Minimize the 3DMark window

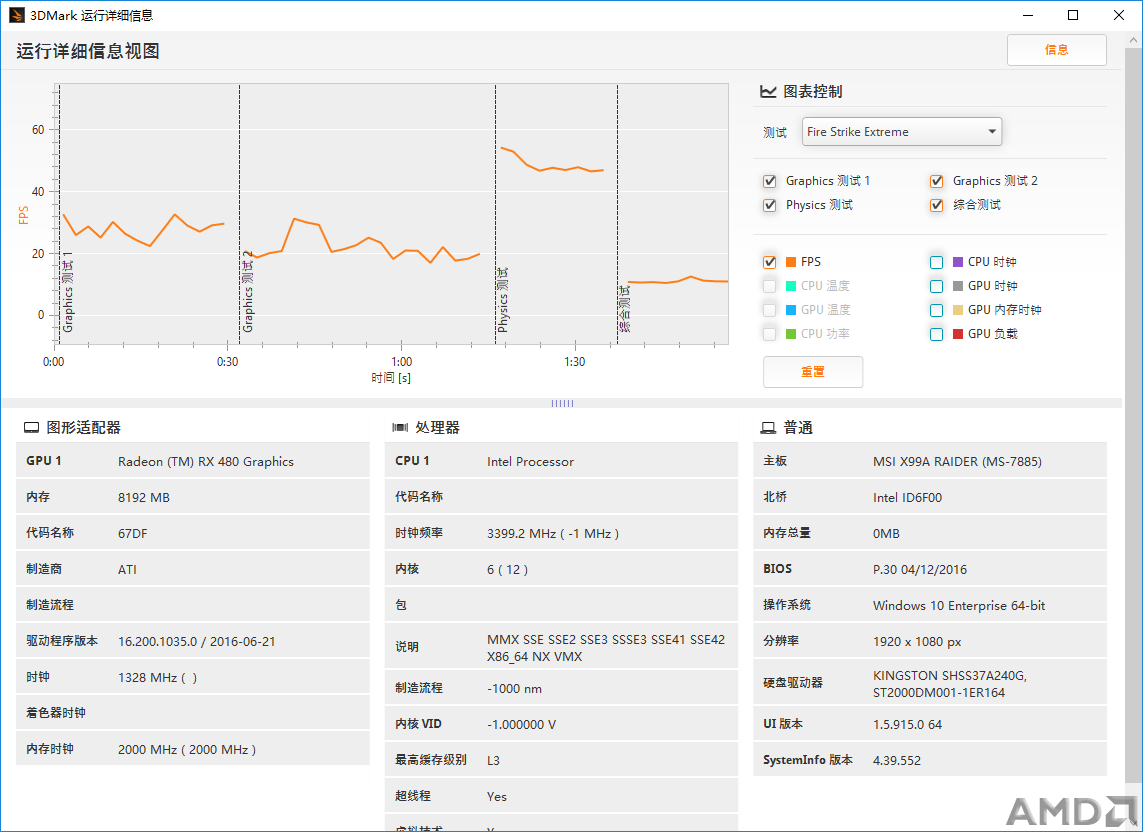pyautogui.click(x=1027, y=15)
